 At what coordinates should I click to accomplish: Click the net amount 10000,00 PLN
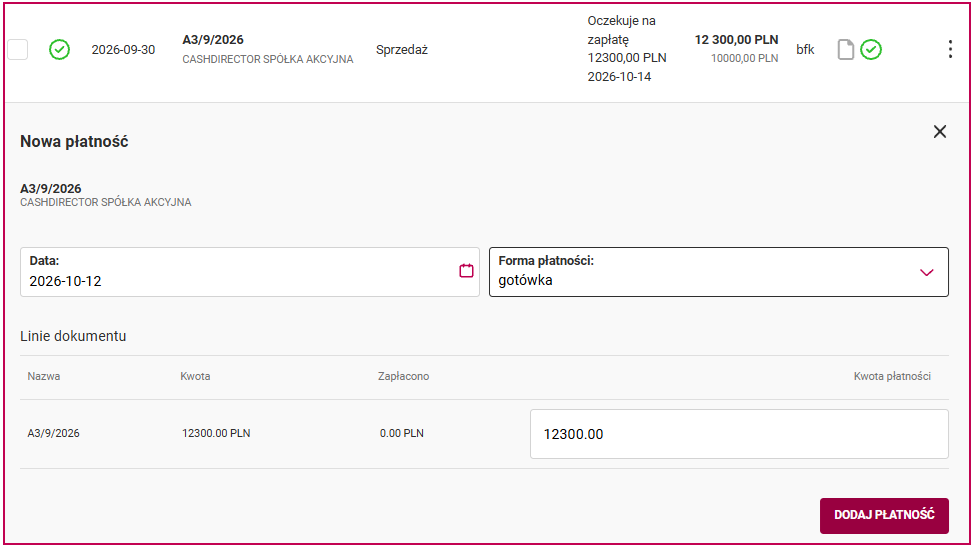(x=744, y=58)
